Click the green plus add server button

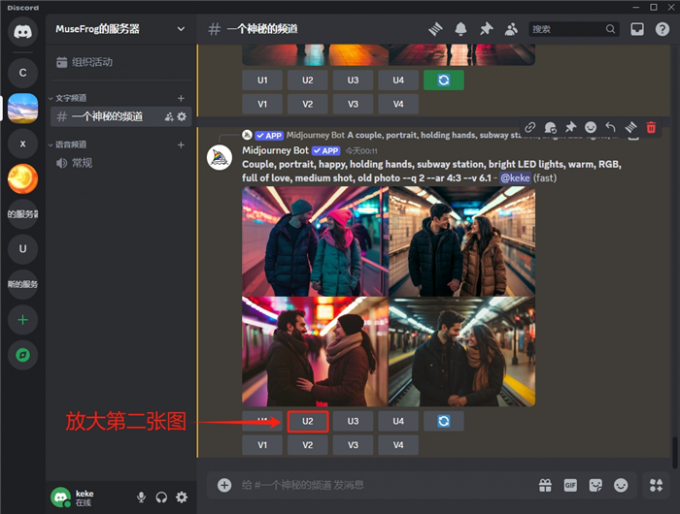point(23,320)
